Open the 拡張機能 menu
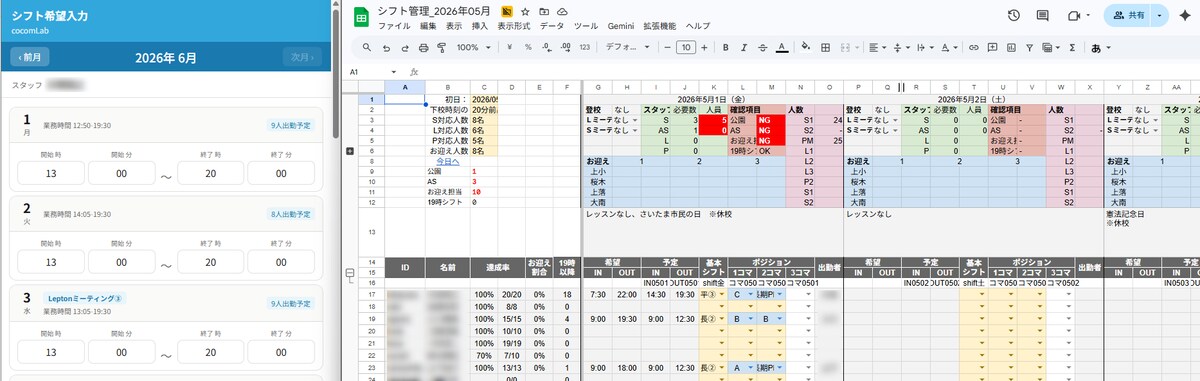This screenshot has height=381, width=1200. [660, 25]
